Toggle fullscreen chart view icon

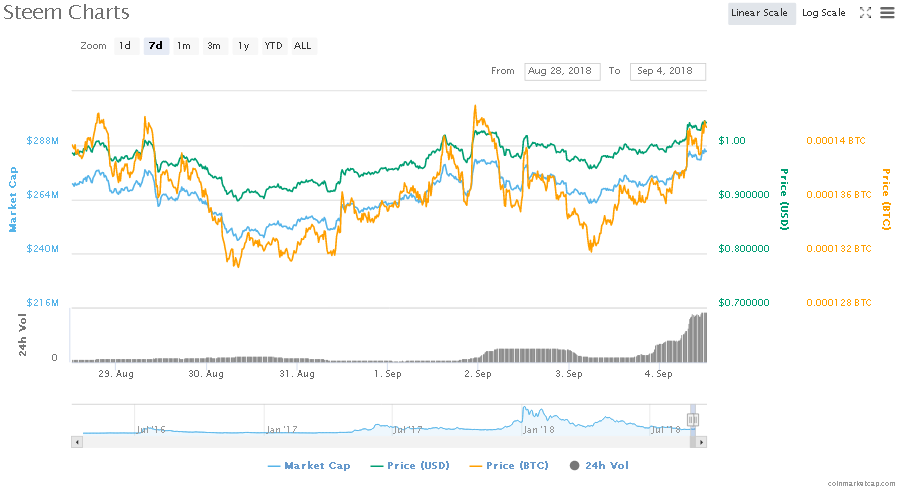click(865, 13)
